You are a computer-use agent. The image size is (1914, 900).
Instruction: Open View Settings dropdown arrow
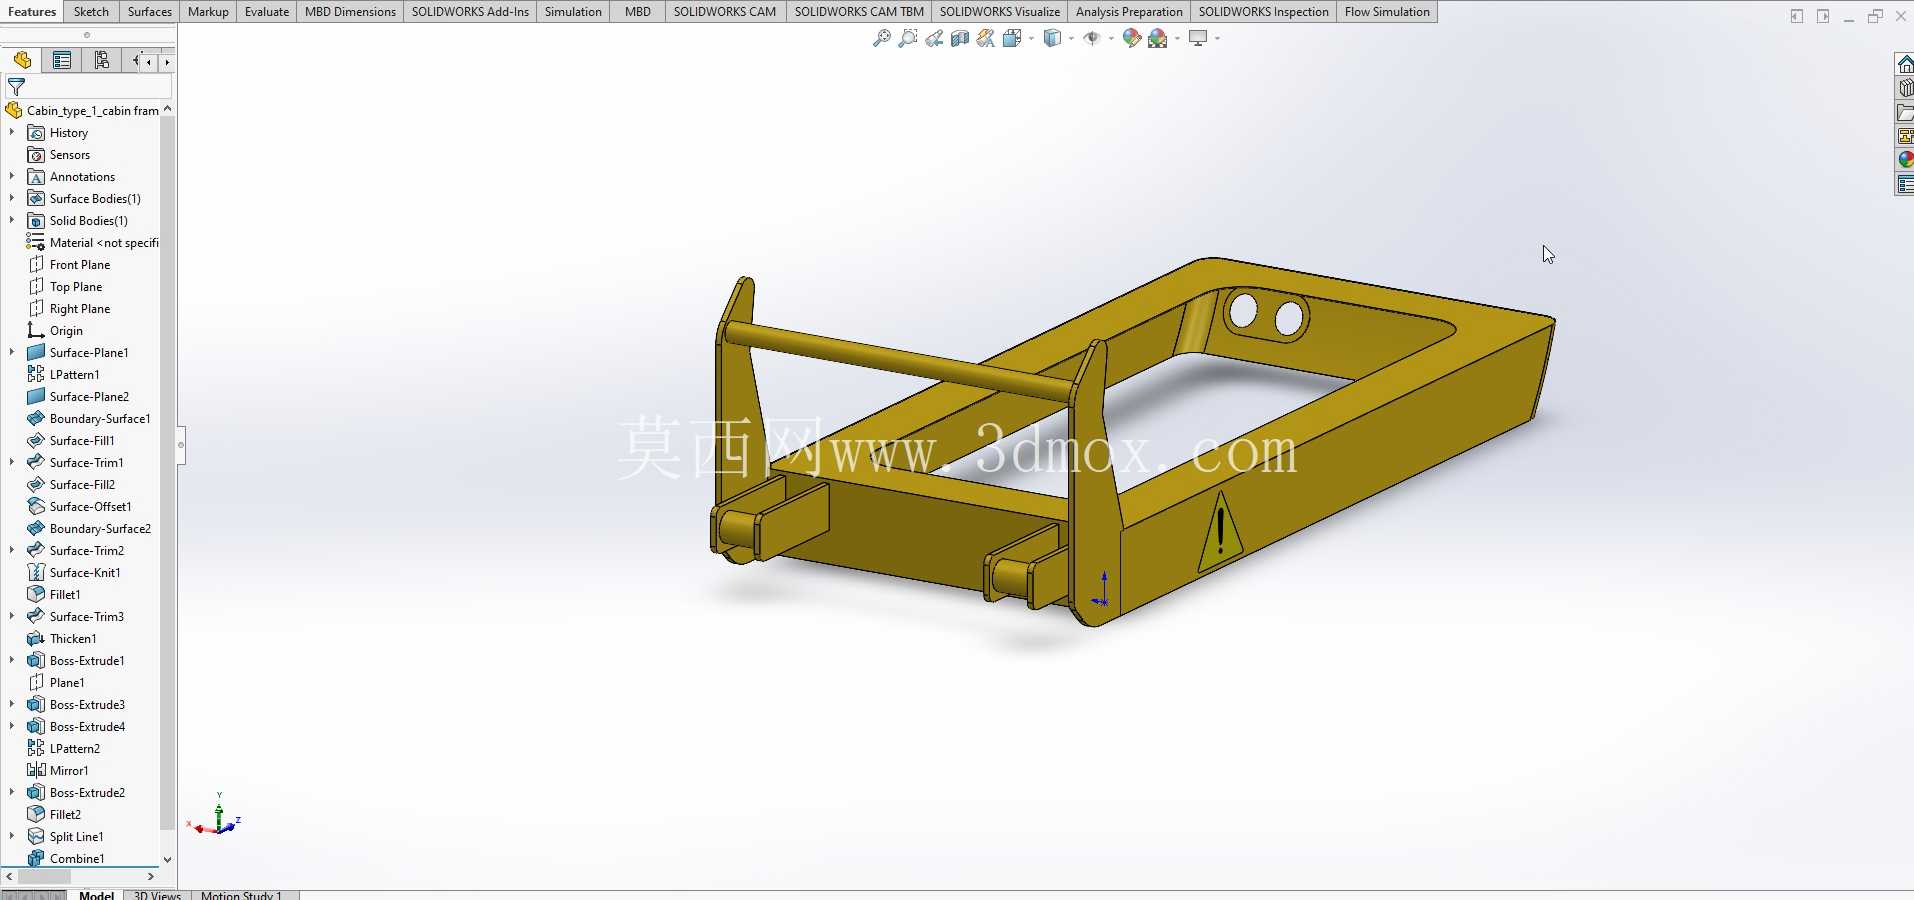[1217, 38]
